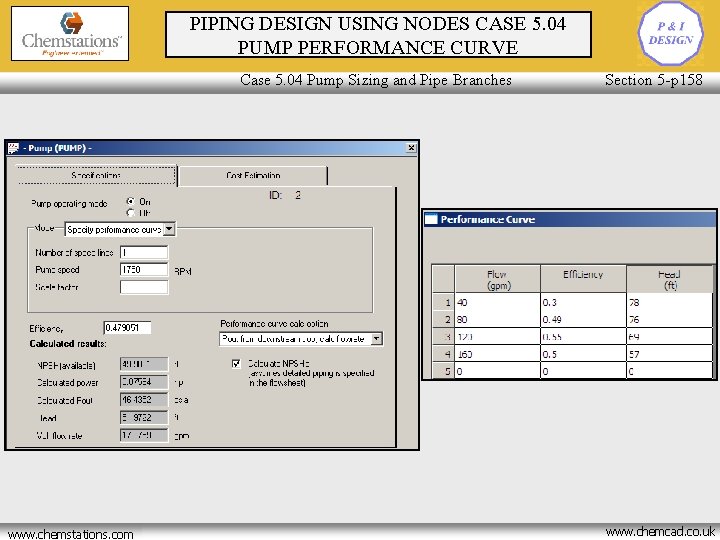This screenshot has height=540, width=720.
Task: Select the Off pump operating mode
Action: click(130, 213)
